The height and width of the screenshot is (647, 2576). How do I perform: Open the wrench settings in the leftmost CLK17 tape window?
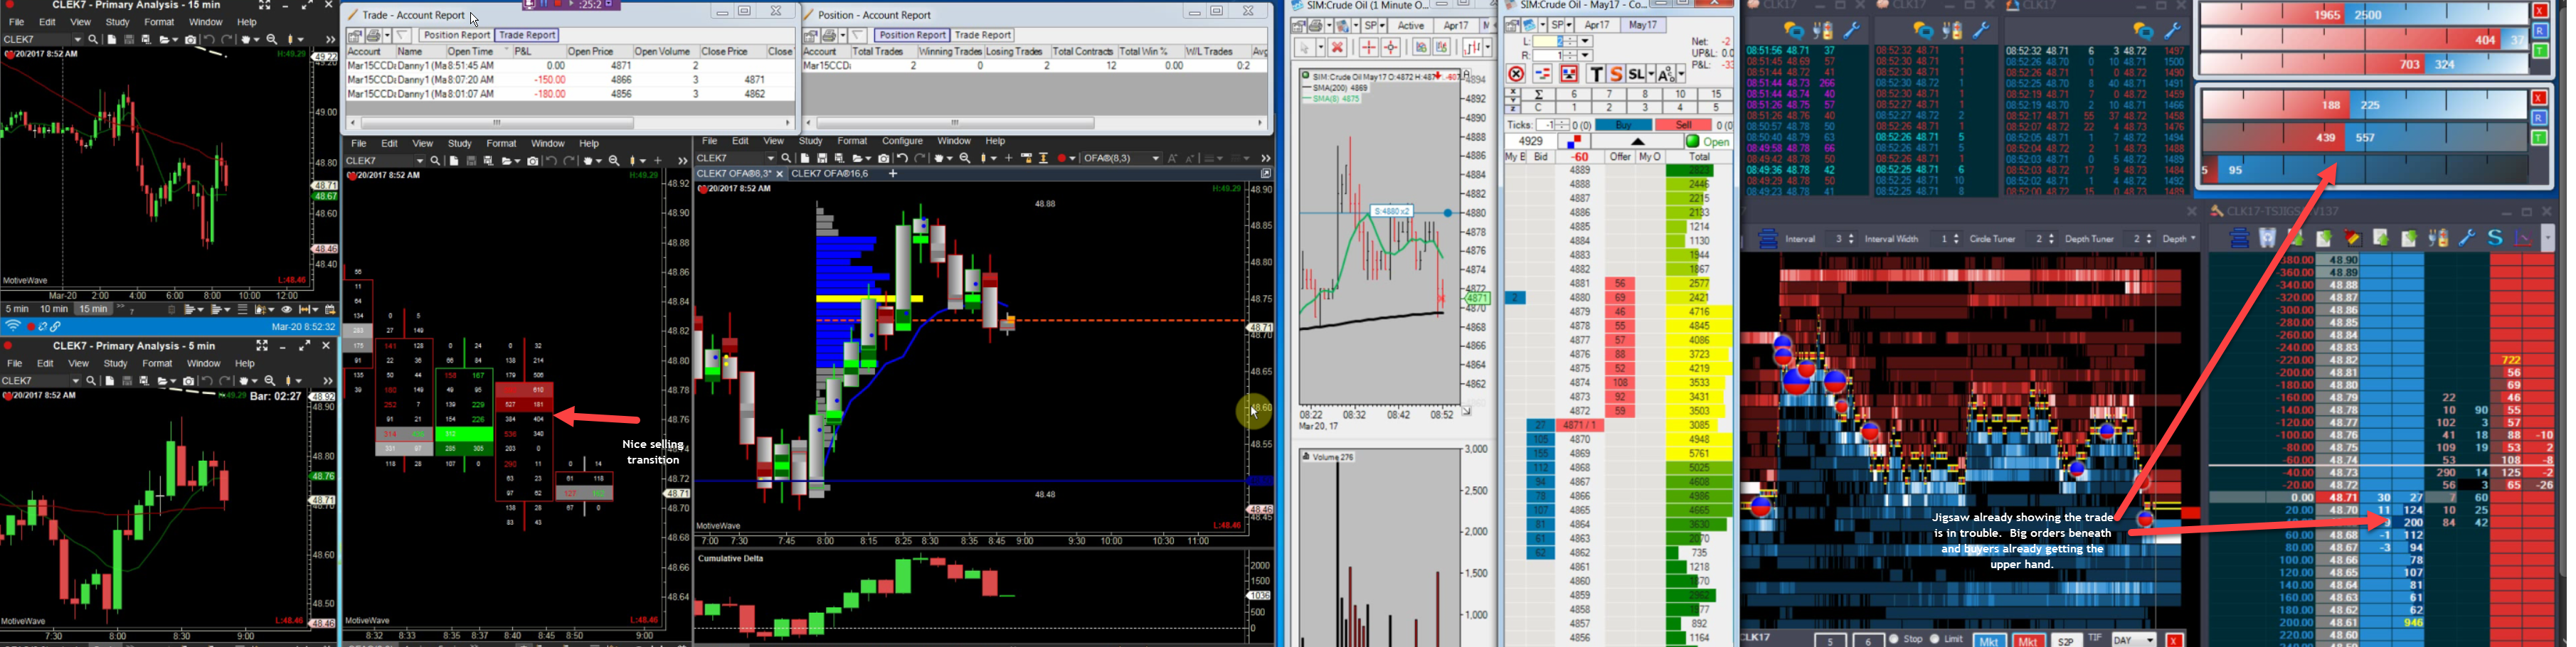click(x=1851, y=31)
